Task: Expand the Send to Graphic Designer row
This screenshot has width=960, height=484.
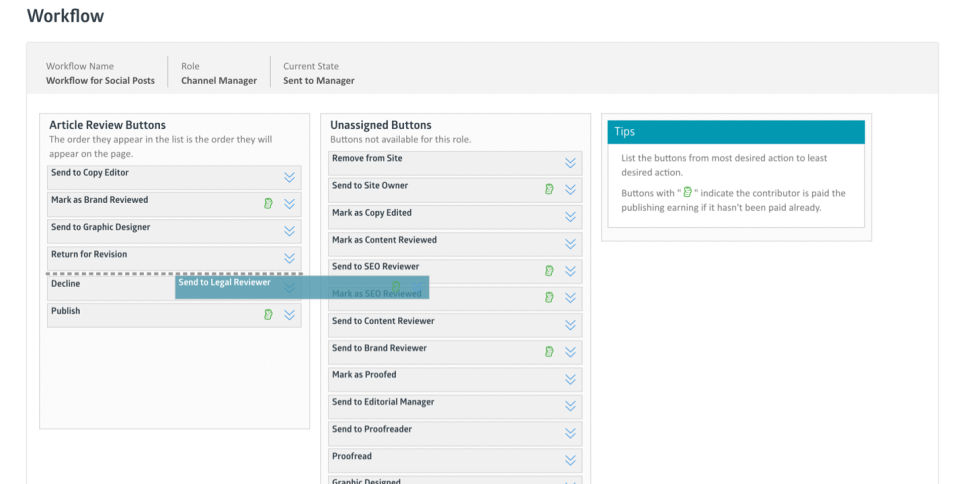Action: pos(289,231)
